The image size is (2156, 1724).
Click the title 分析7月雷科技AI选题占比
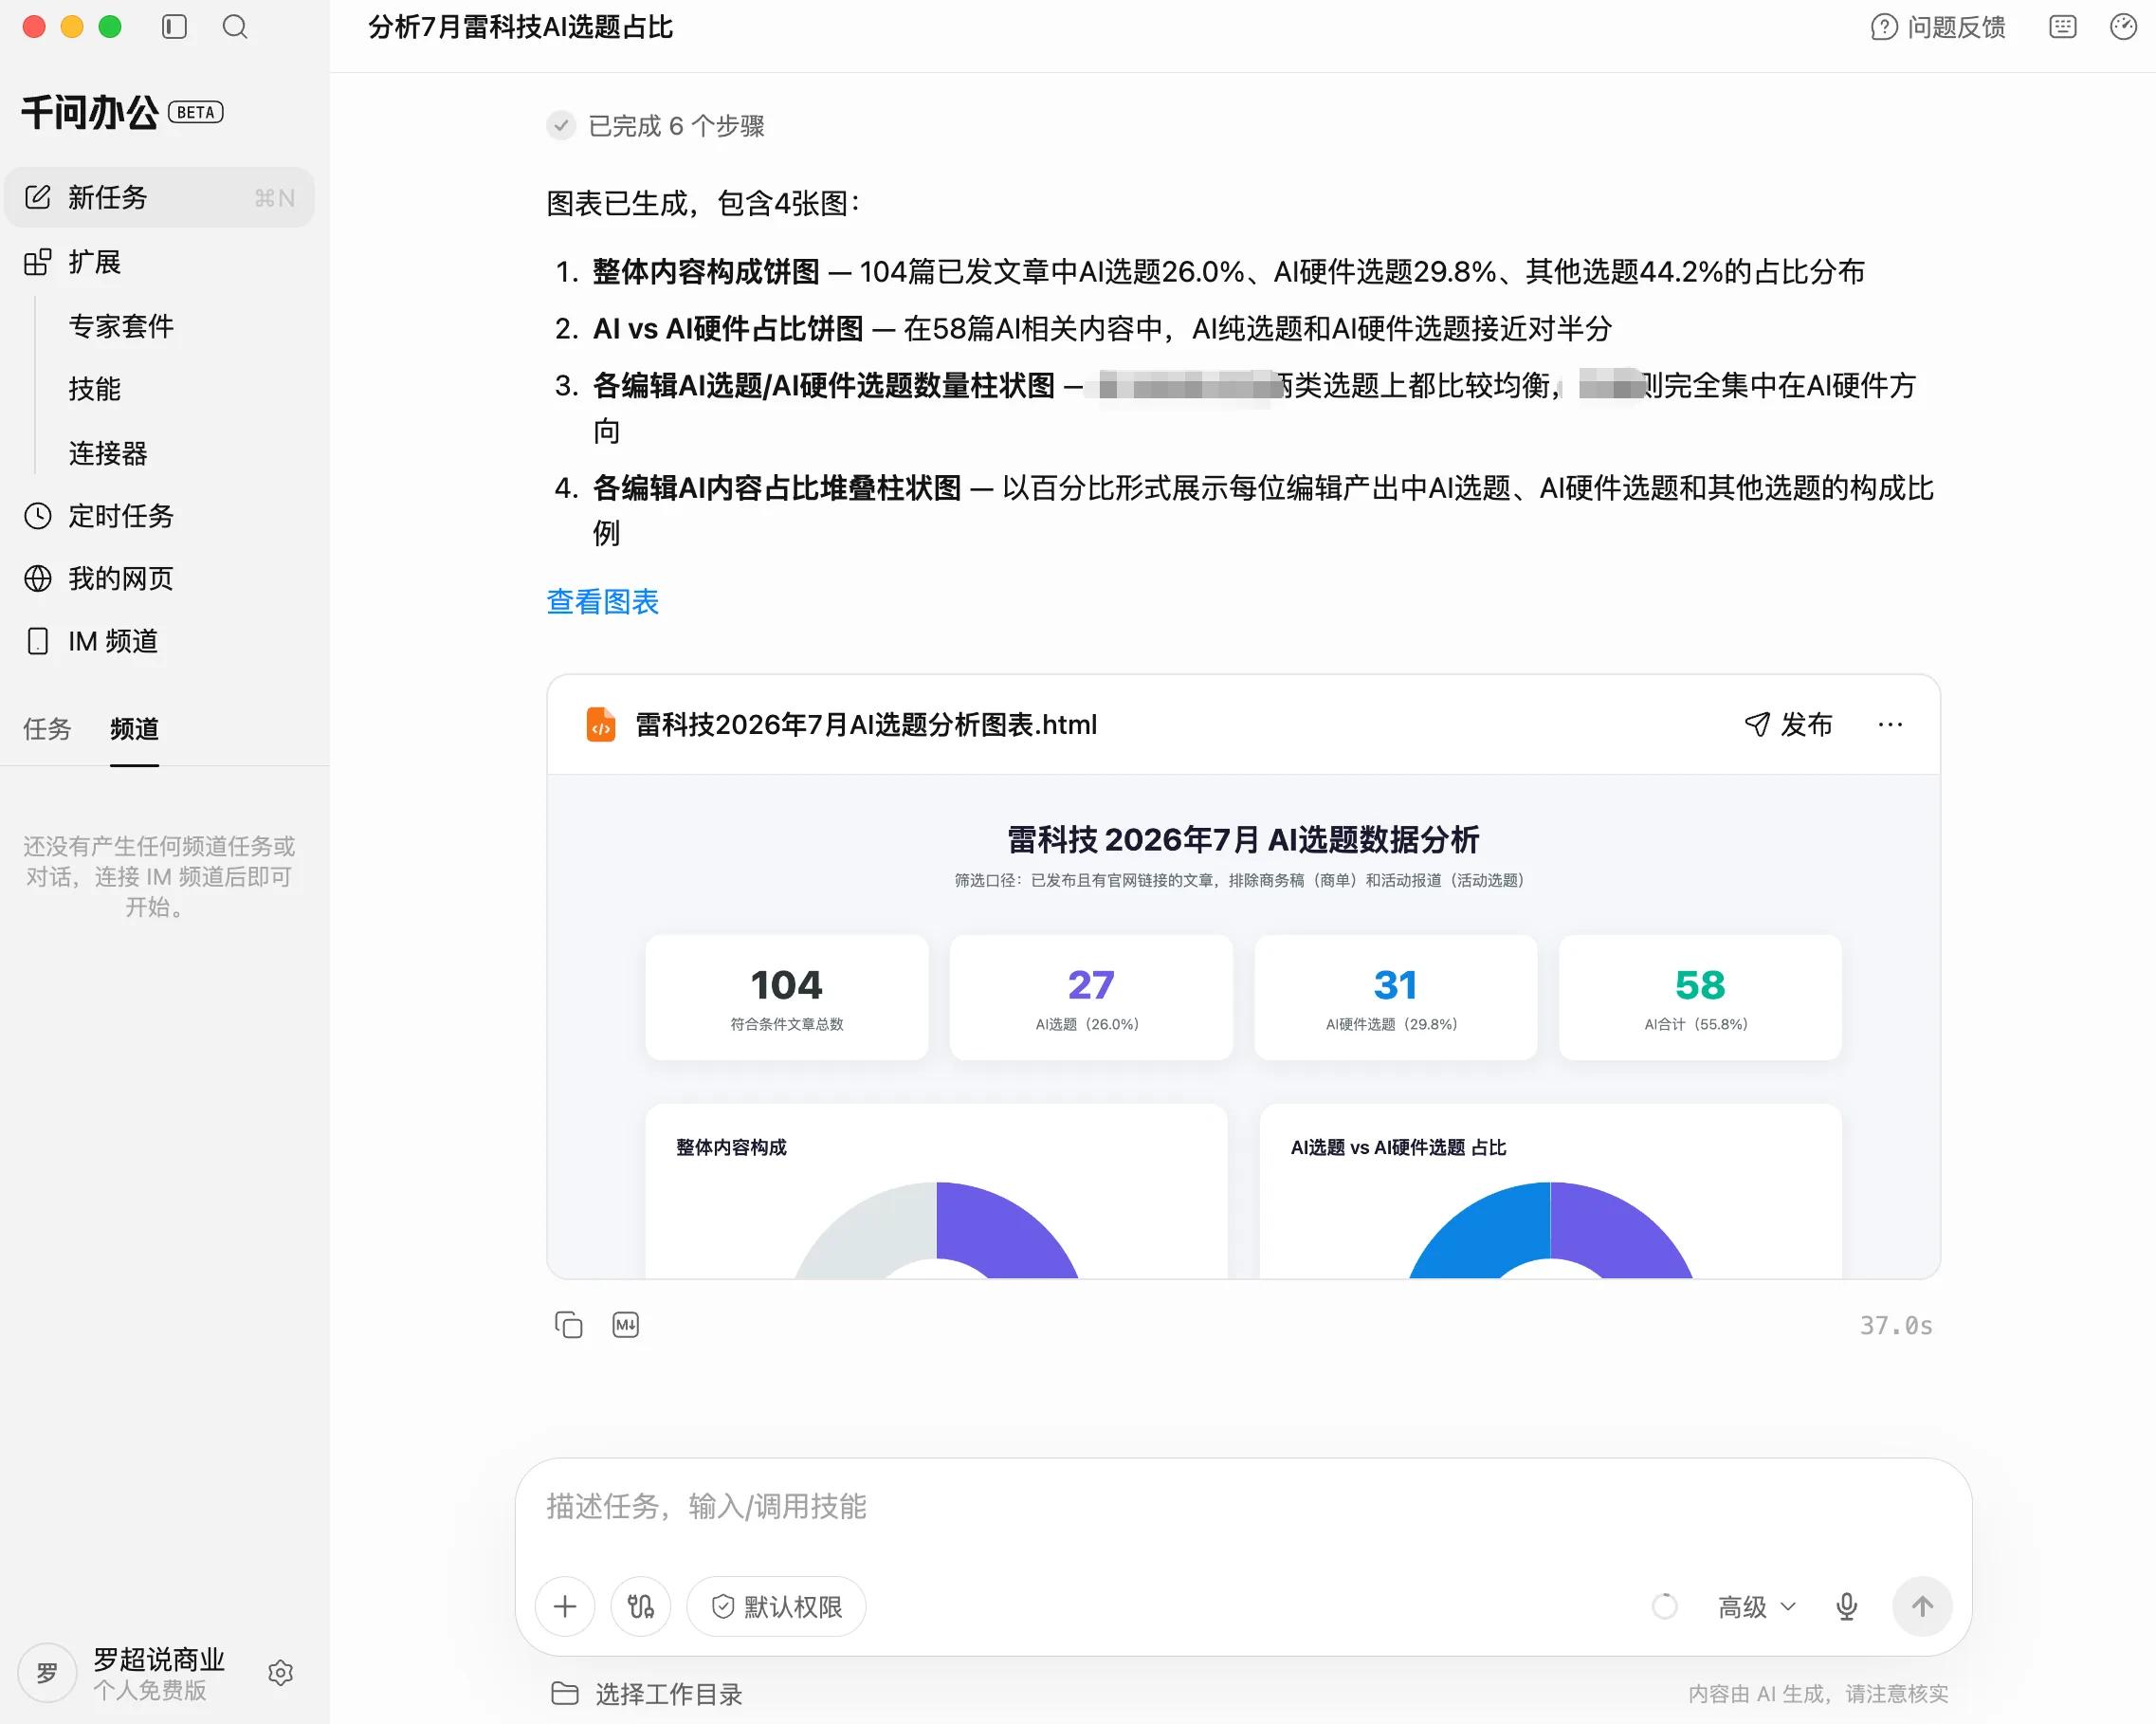click(x=521, y=27)
